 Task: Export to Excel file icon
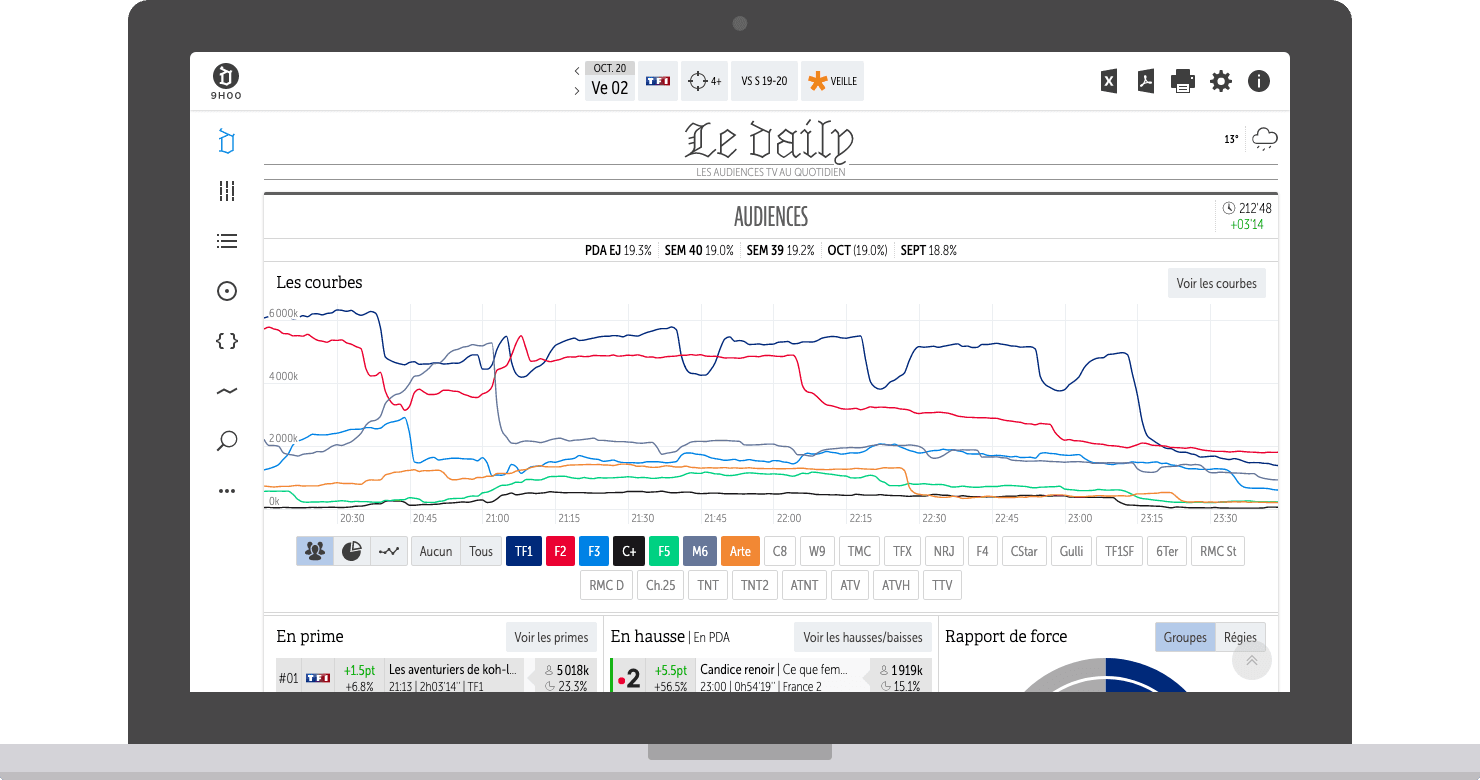pyautogui.click(x=1109, y=82)
